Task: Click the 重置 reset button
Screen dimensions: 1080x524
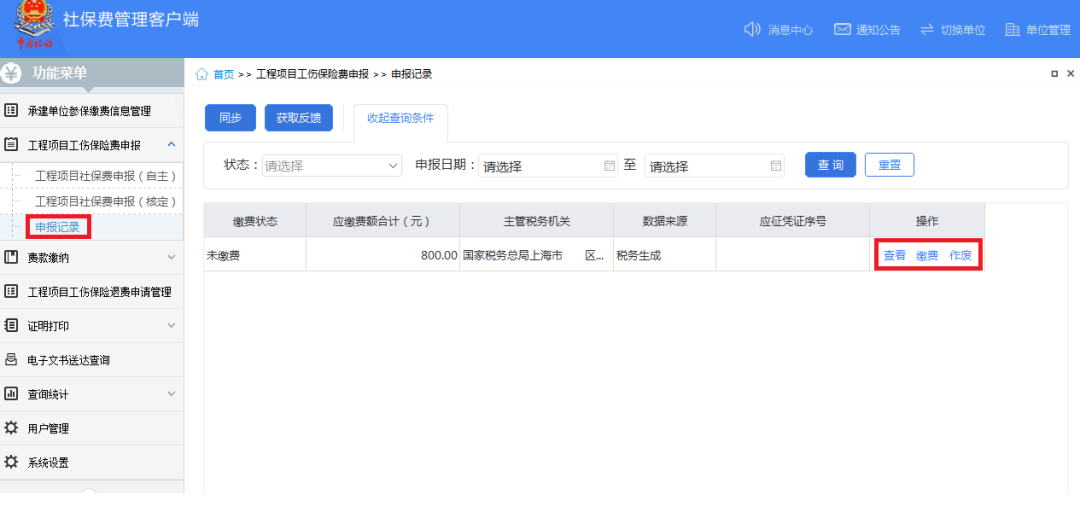Action: click(889, 165)
